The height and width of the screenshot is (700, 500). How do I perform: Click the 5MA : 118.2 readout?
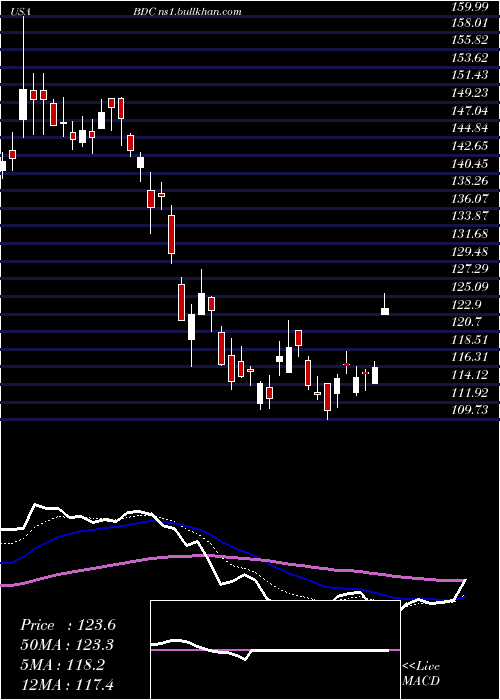coord(62,665)
